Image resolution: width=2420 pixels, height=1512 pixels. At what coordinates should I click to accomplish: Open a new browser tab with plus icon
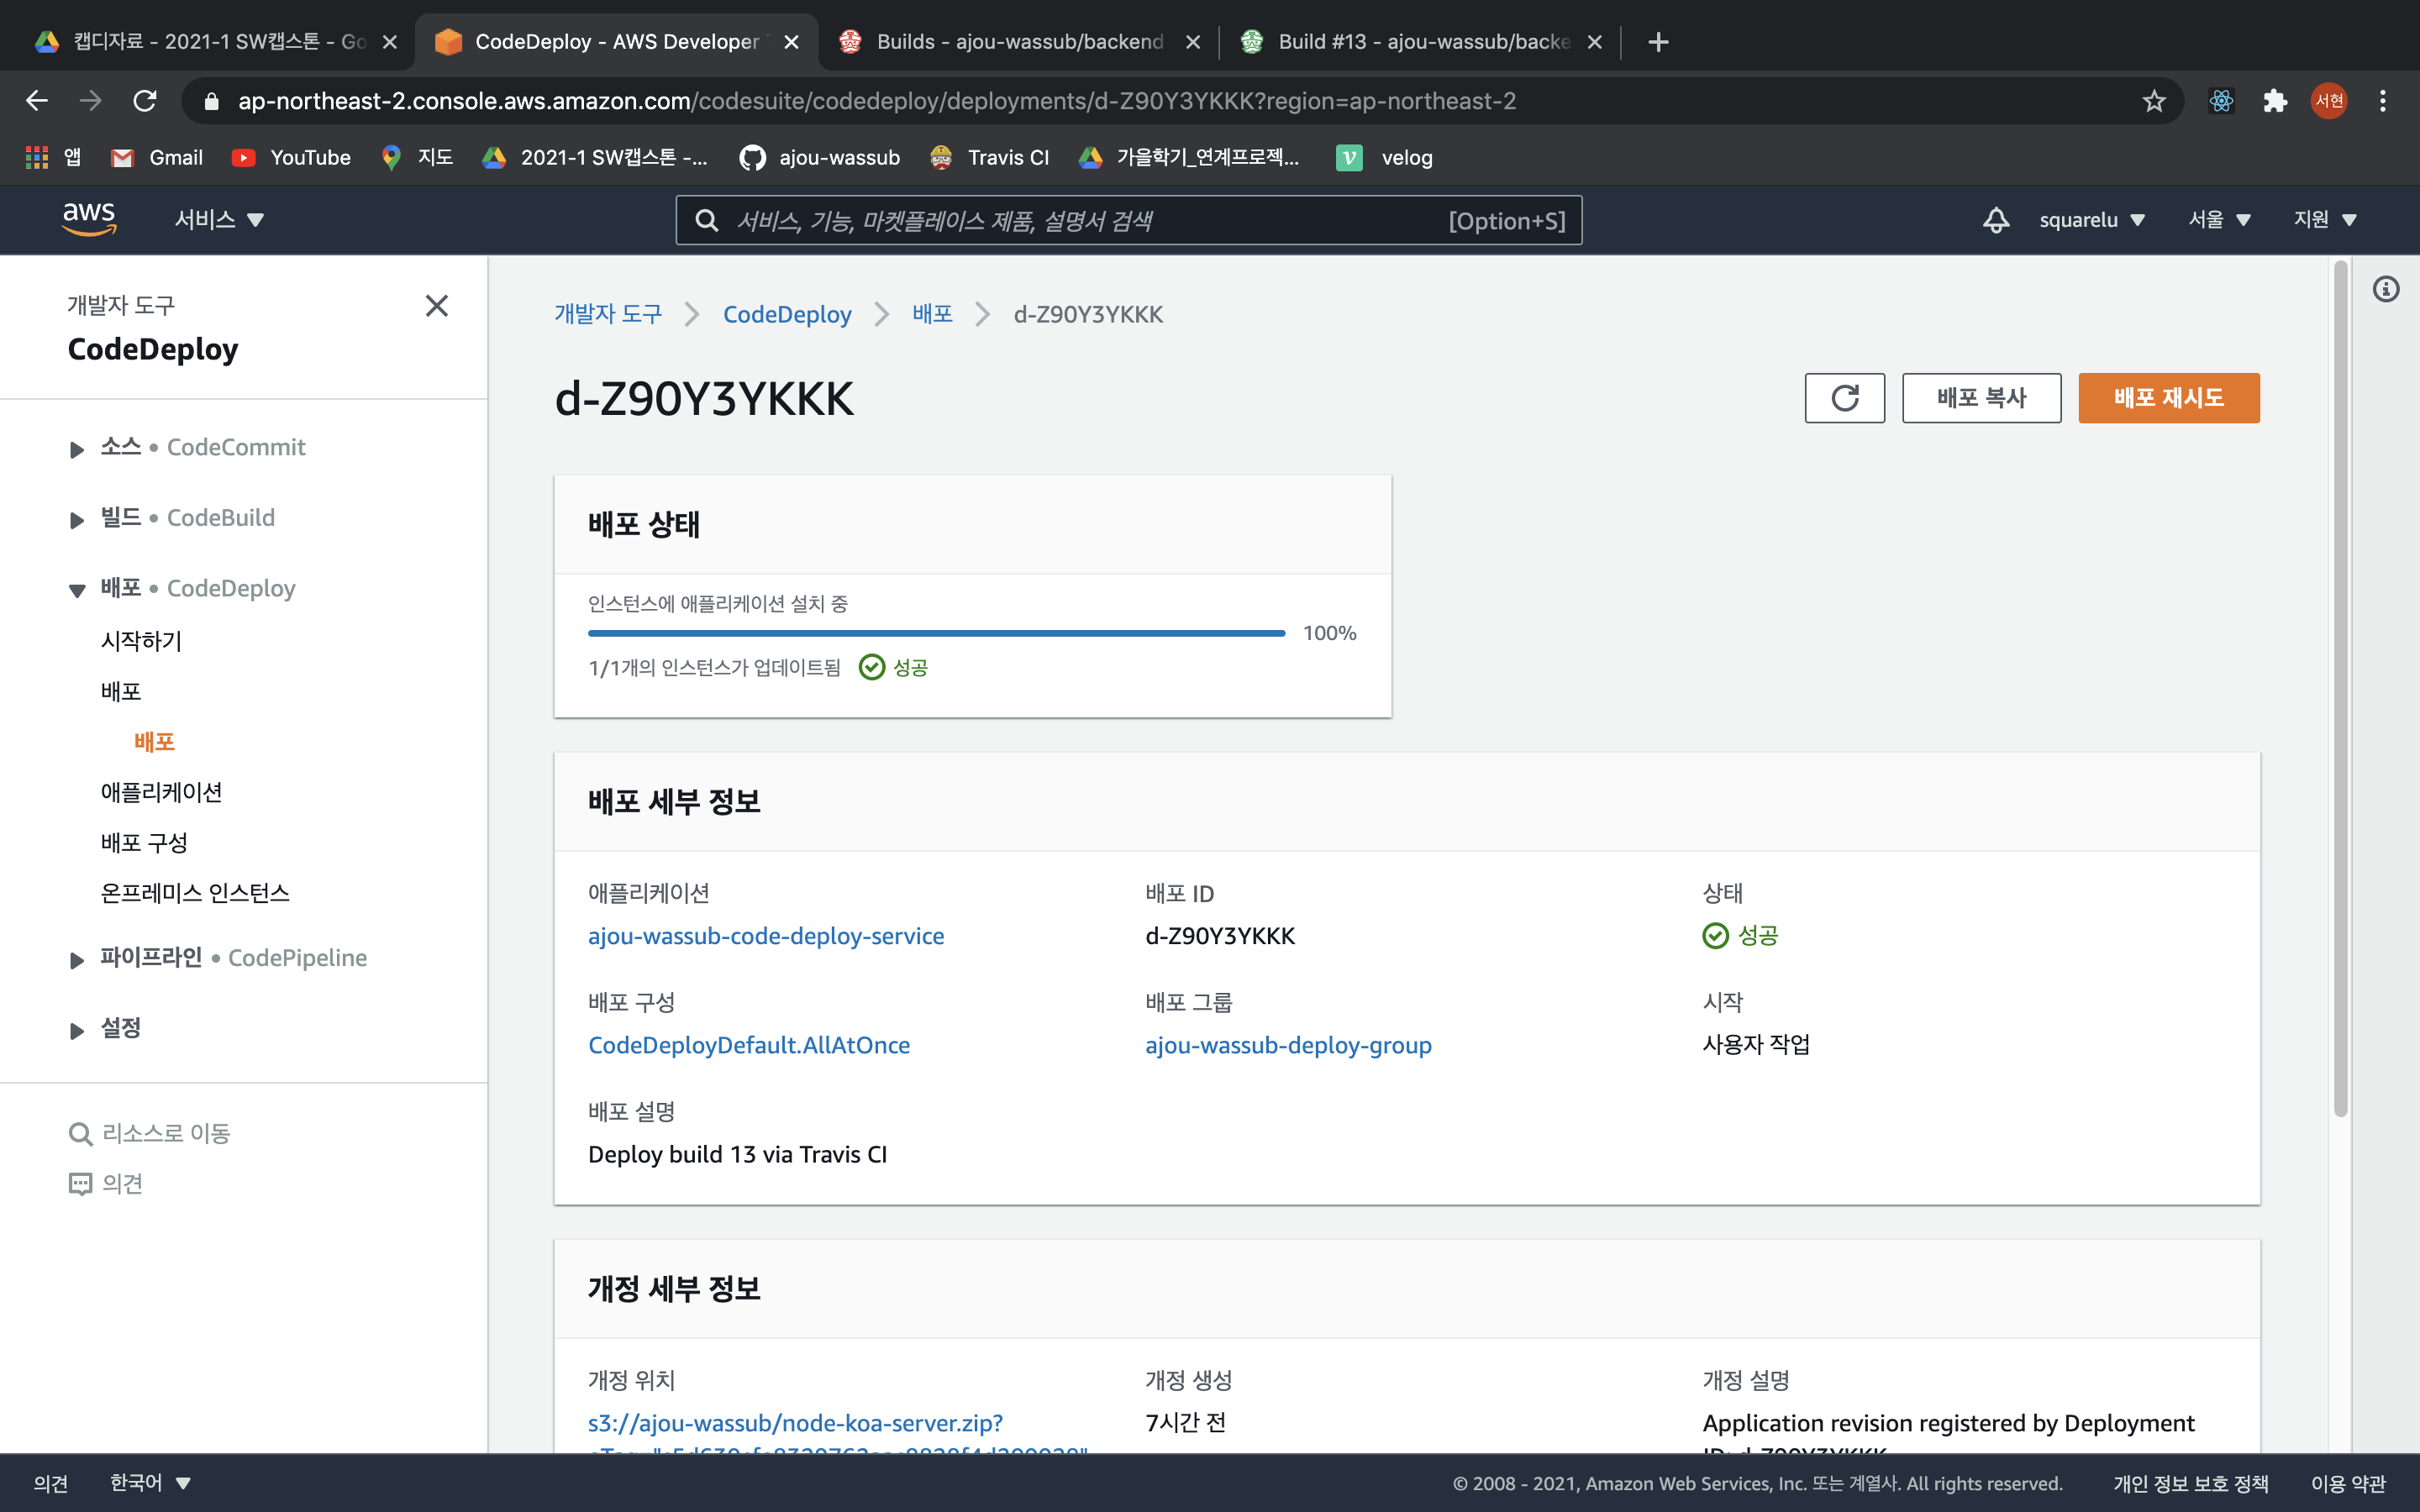[1658, 42]
